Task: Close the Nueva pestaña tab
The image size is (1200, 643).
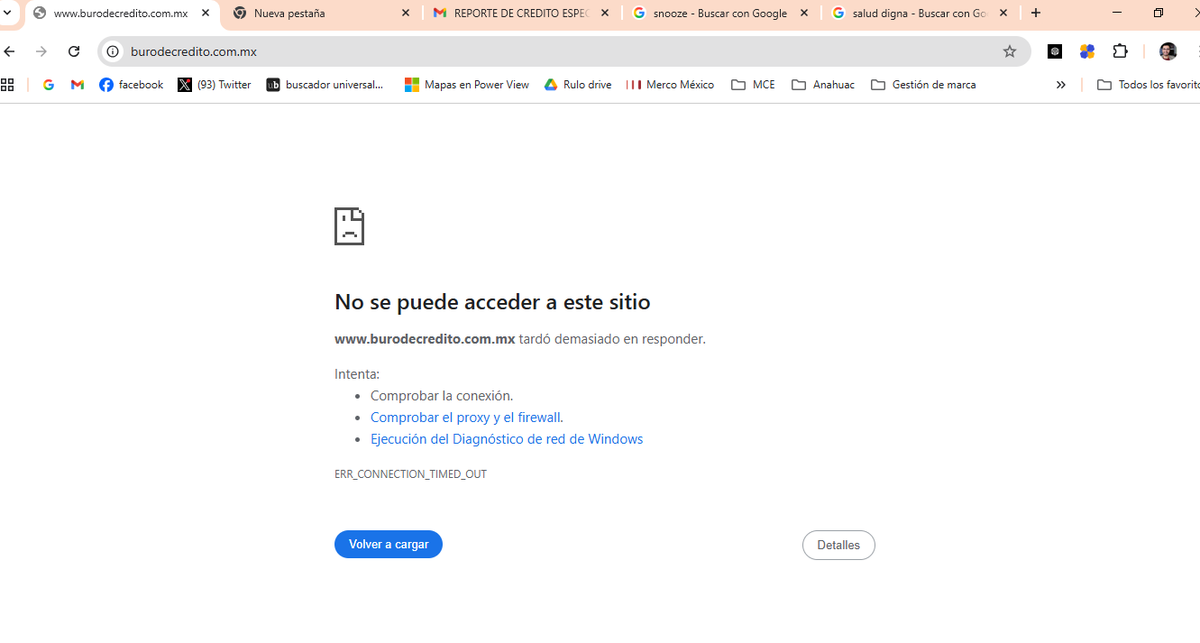Action: [x=405, y=13]
